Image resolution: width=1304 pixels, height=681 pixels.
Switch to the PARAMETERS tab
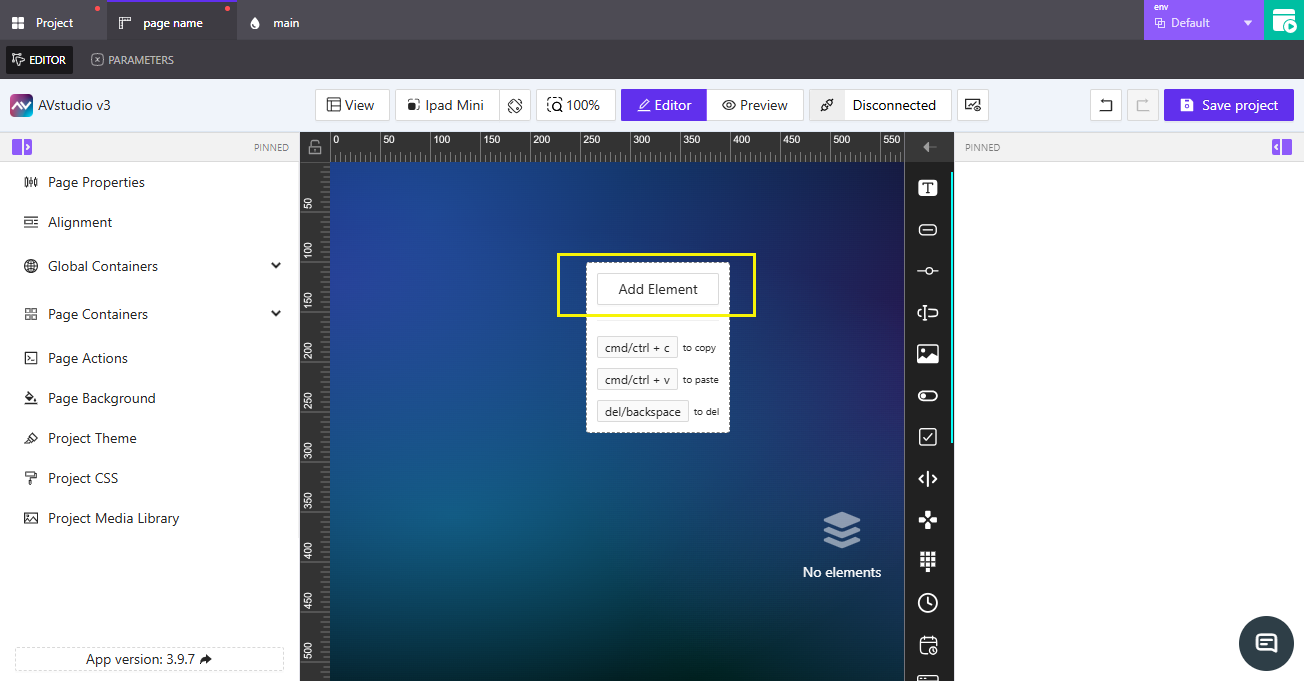pos(131,59)
